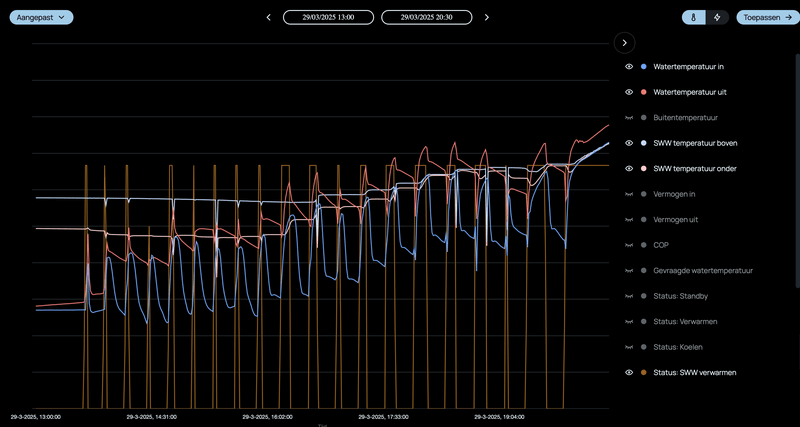Viewport: 800px width, 427px height.
Task: Show Status: Standby eye icon
Action: 629,296
